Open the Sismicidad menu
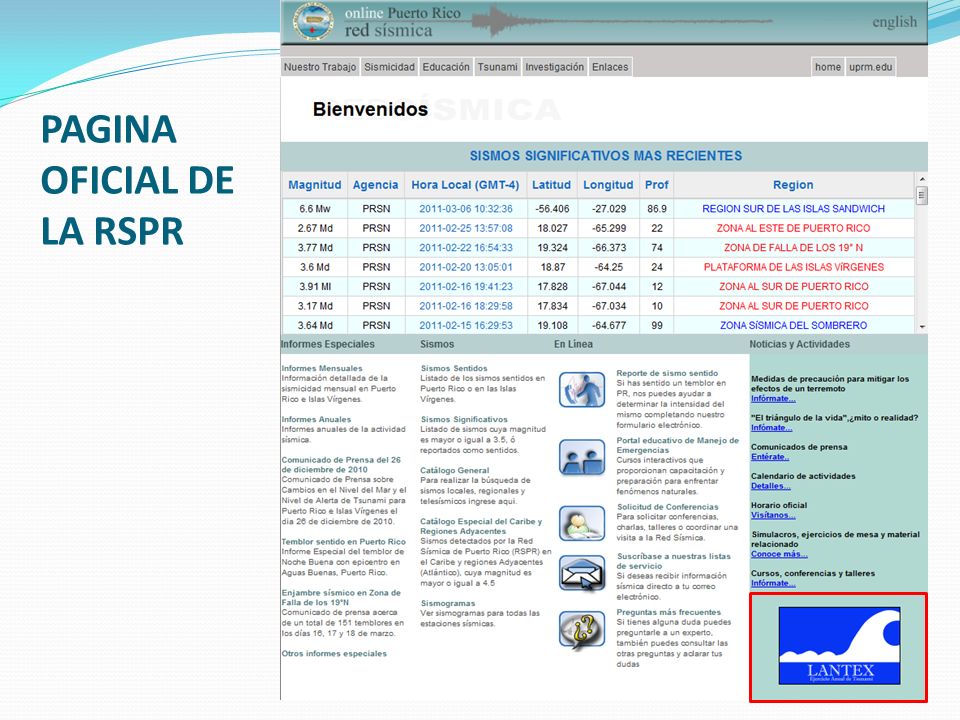Screen dimensions: 960x720 click(389, 67)
